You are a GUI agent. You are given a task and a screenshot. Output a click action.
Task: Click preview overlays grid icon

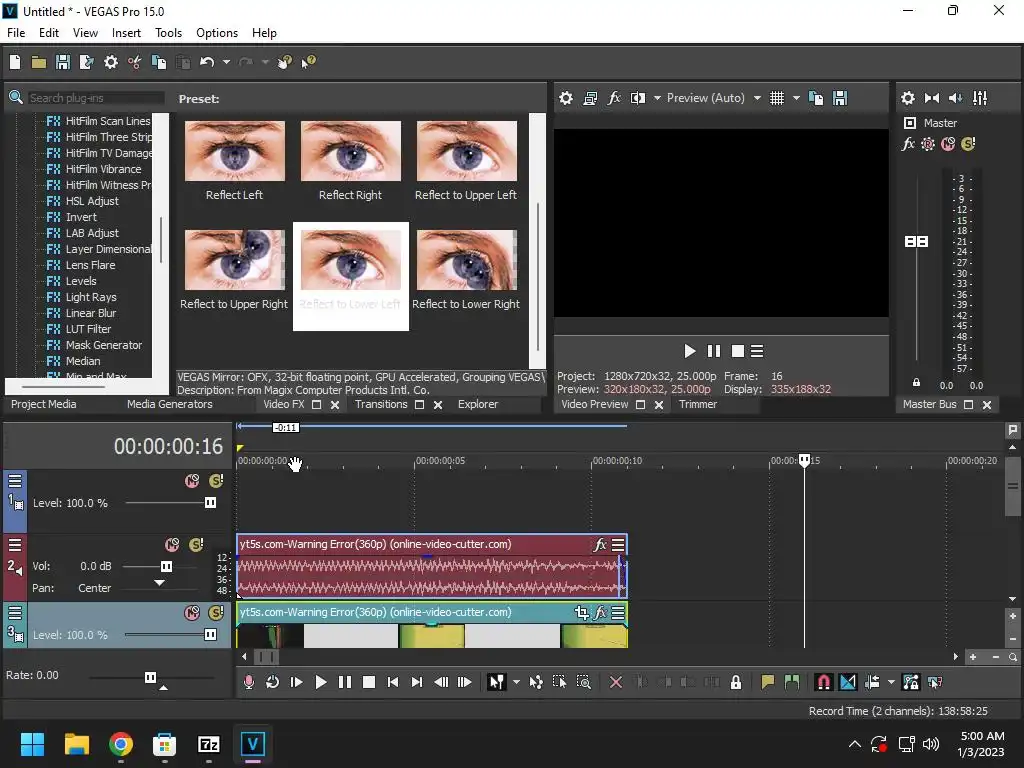coord(776,98)
